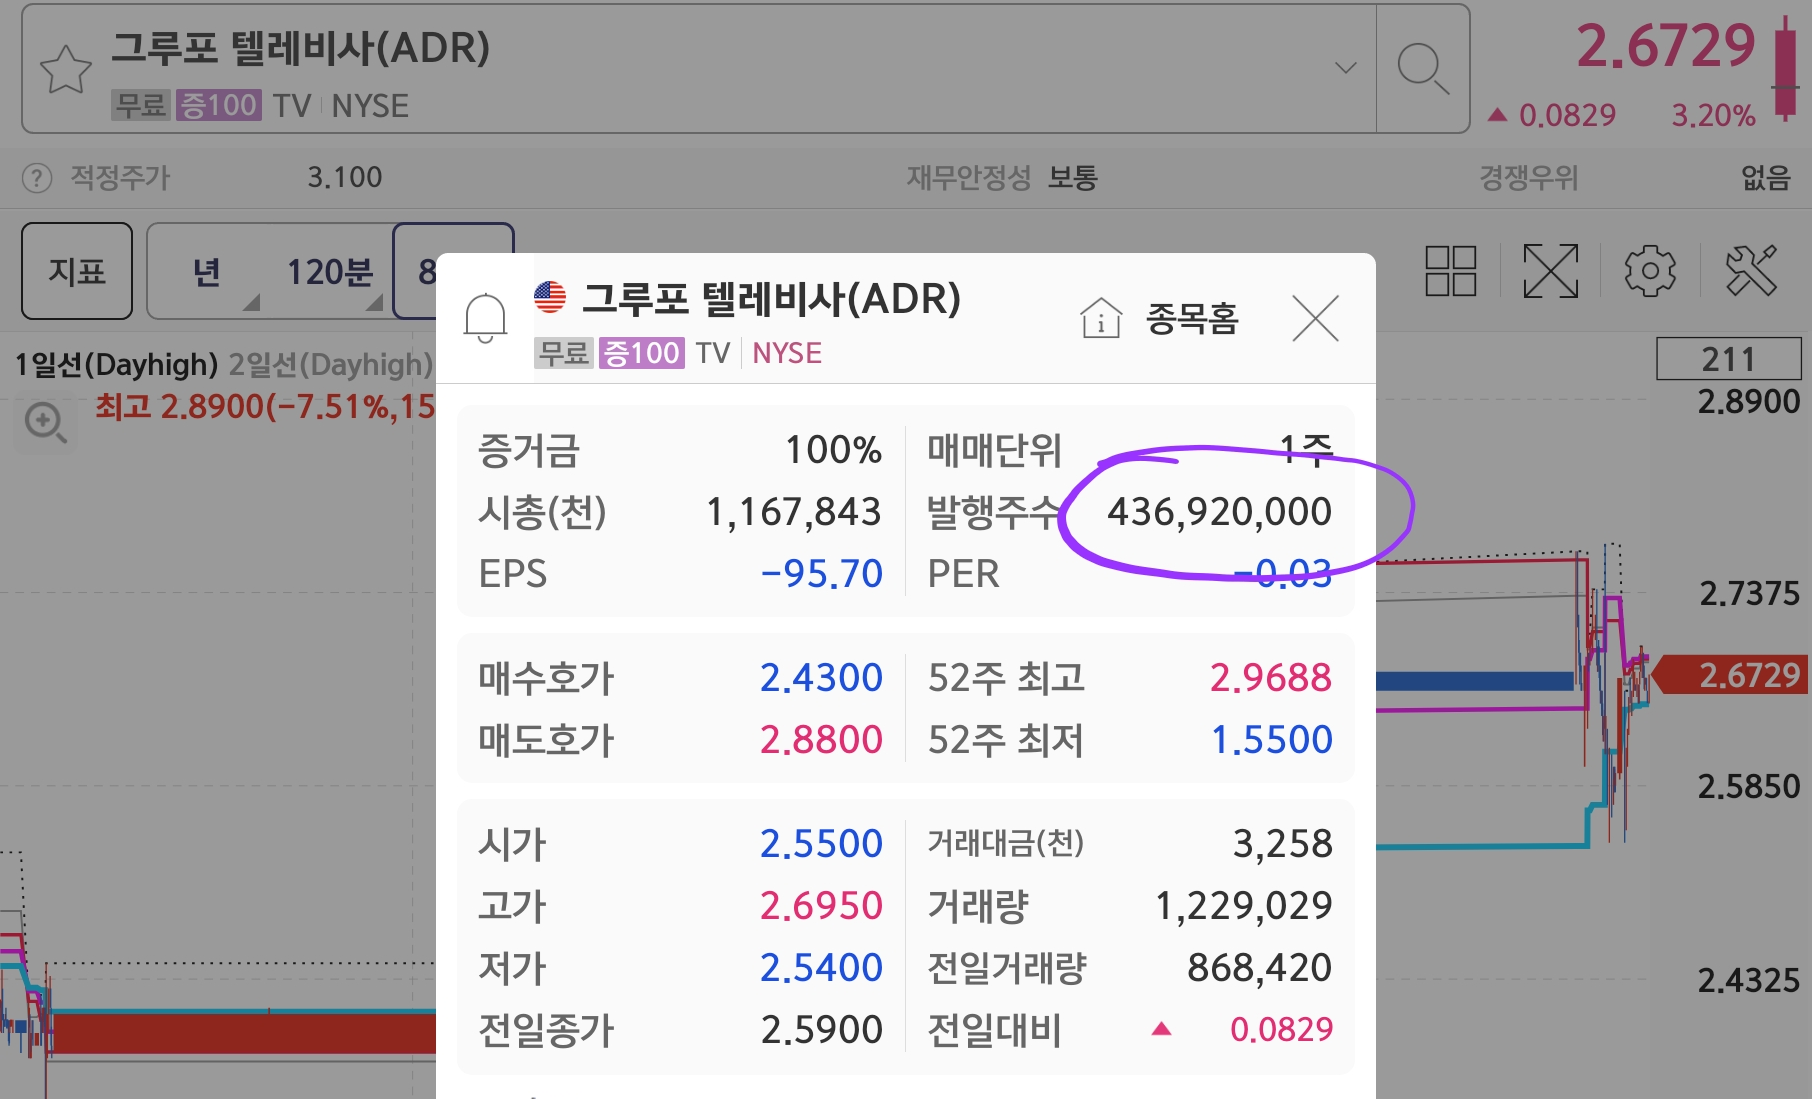Screen dimensions: 1812x1099
Task: Click the 경쟁우위 없음 rating
Action: [x=1765, y=178]
